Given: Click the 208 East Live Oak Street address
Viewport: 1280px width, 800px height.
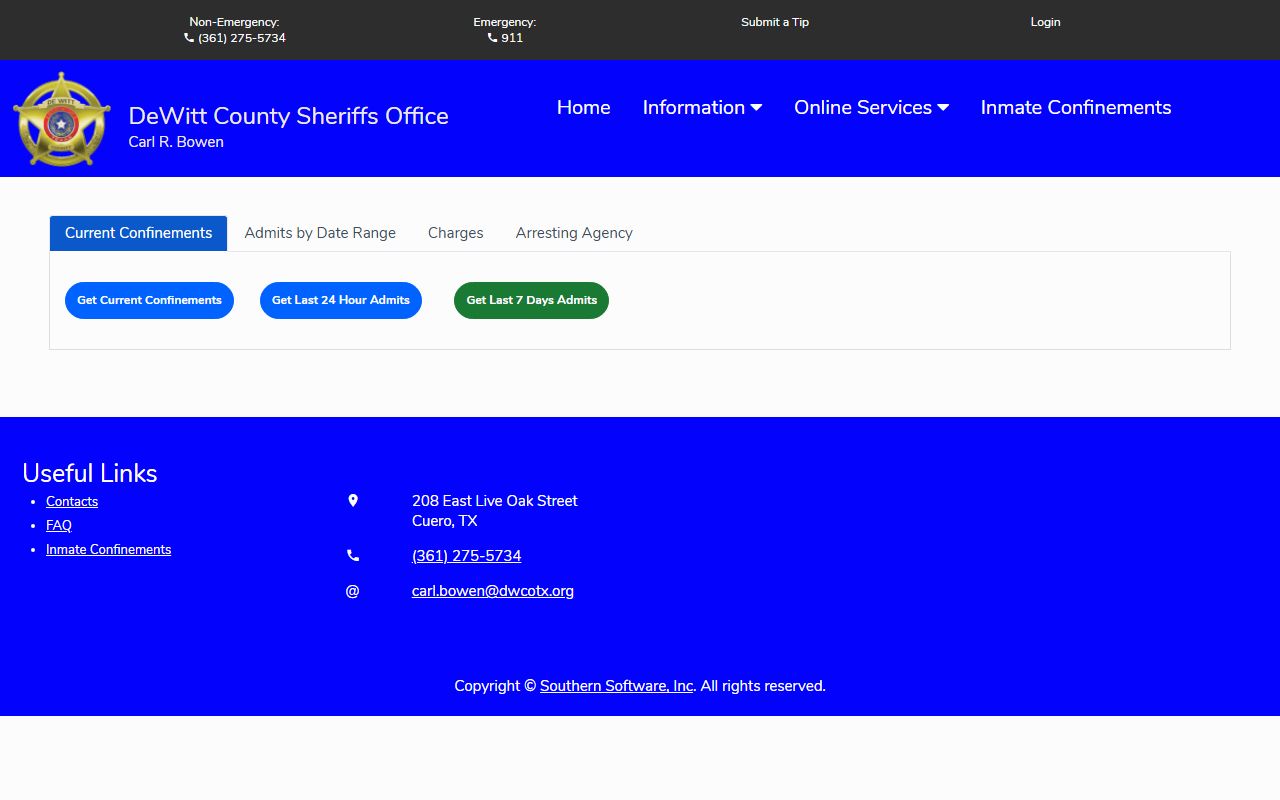Looking at the screenshot, I should click(x=495, y=501).
